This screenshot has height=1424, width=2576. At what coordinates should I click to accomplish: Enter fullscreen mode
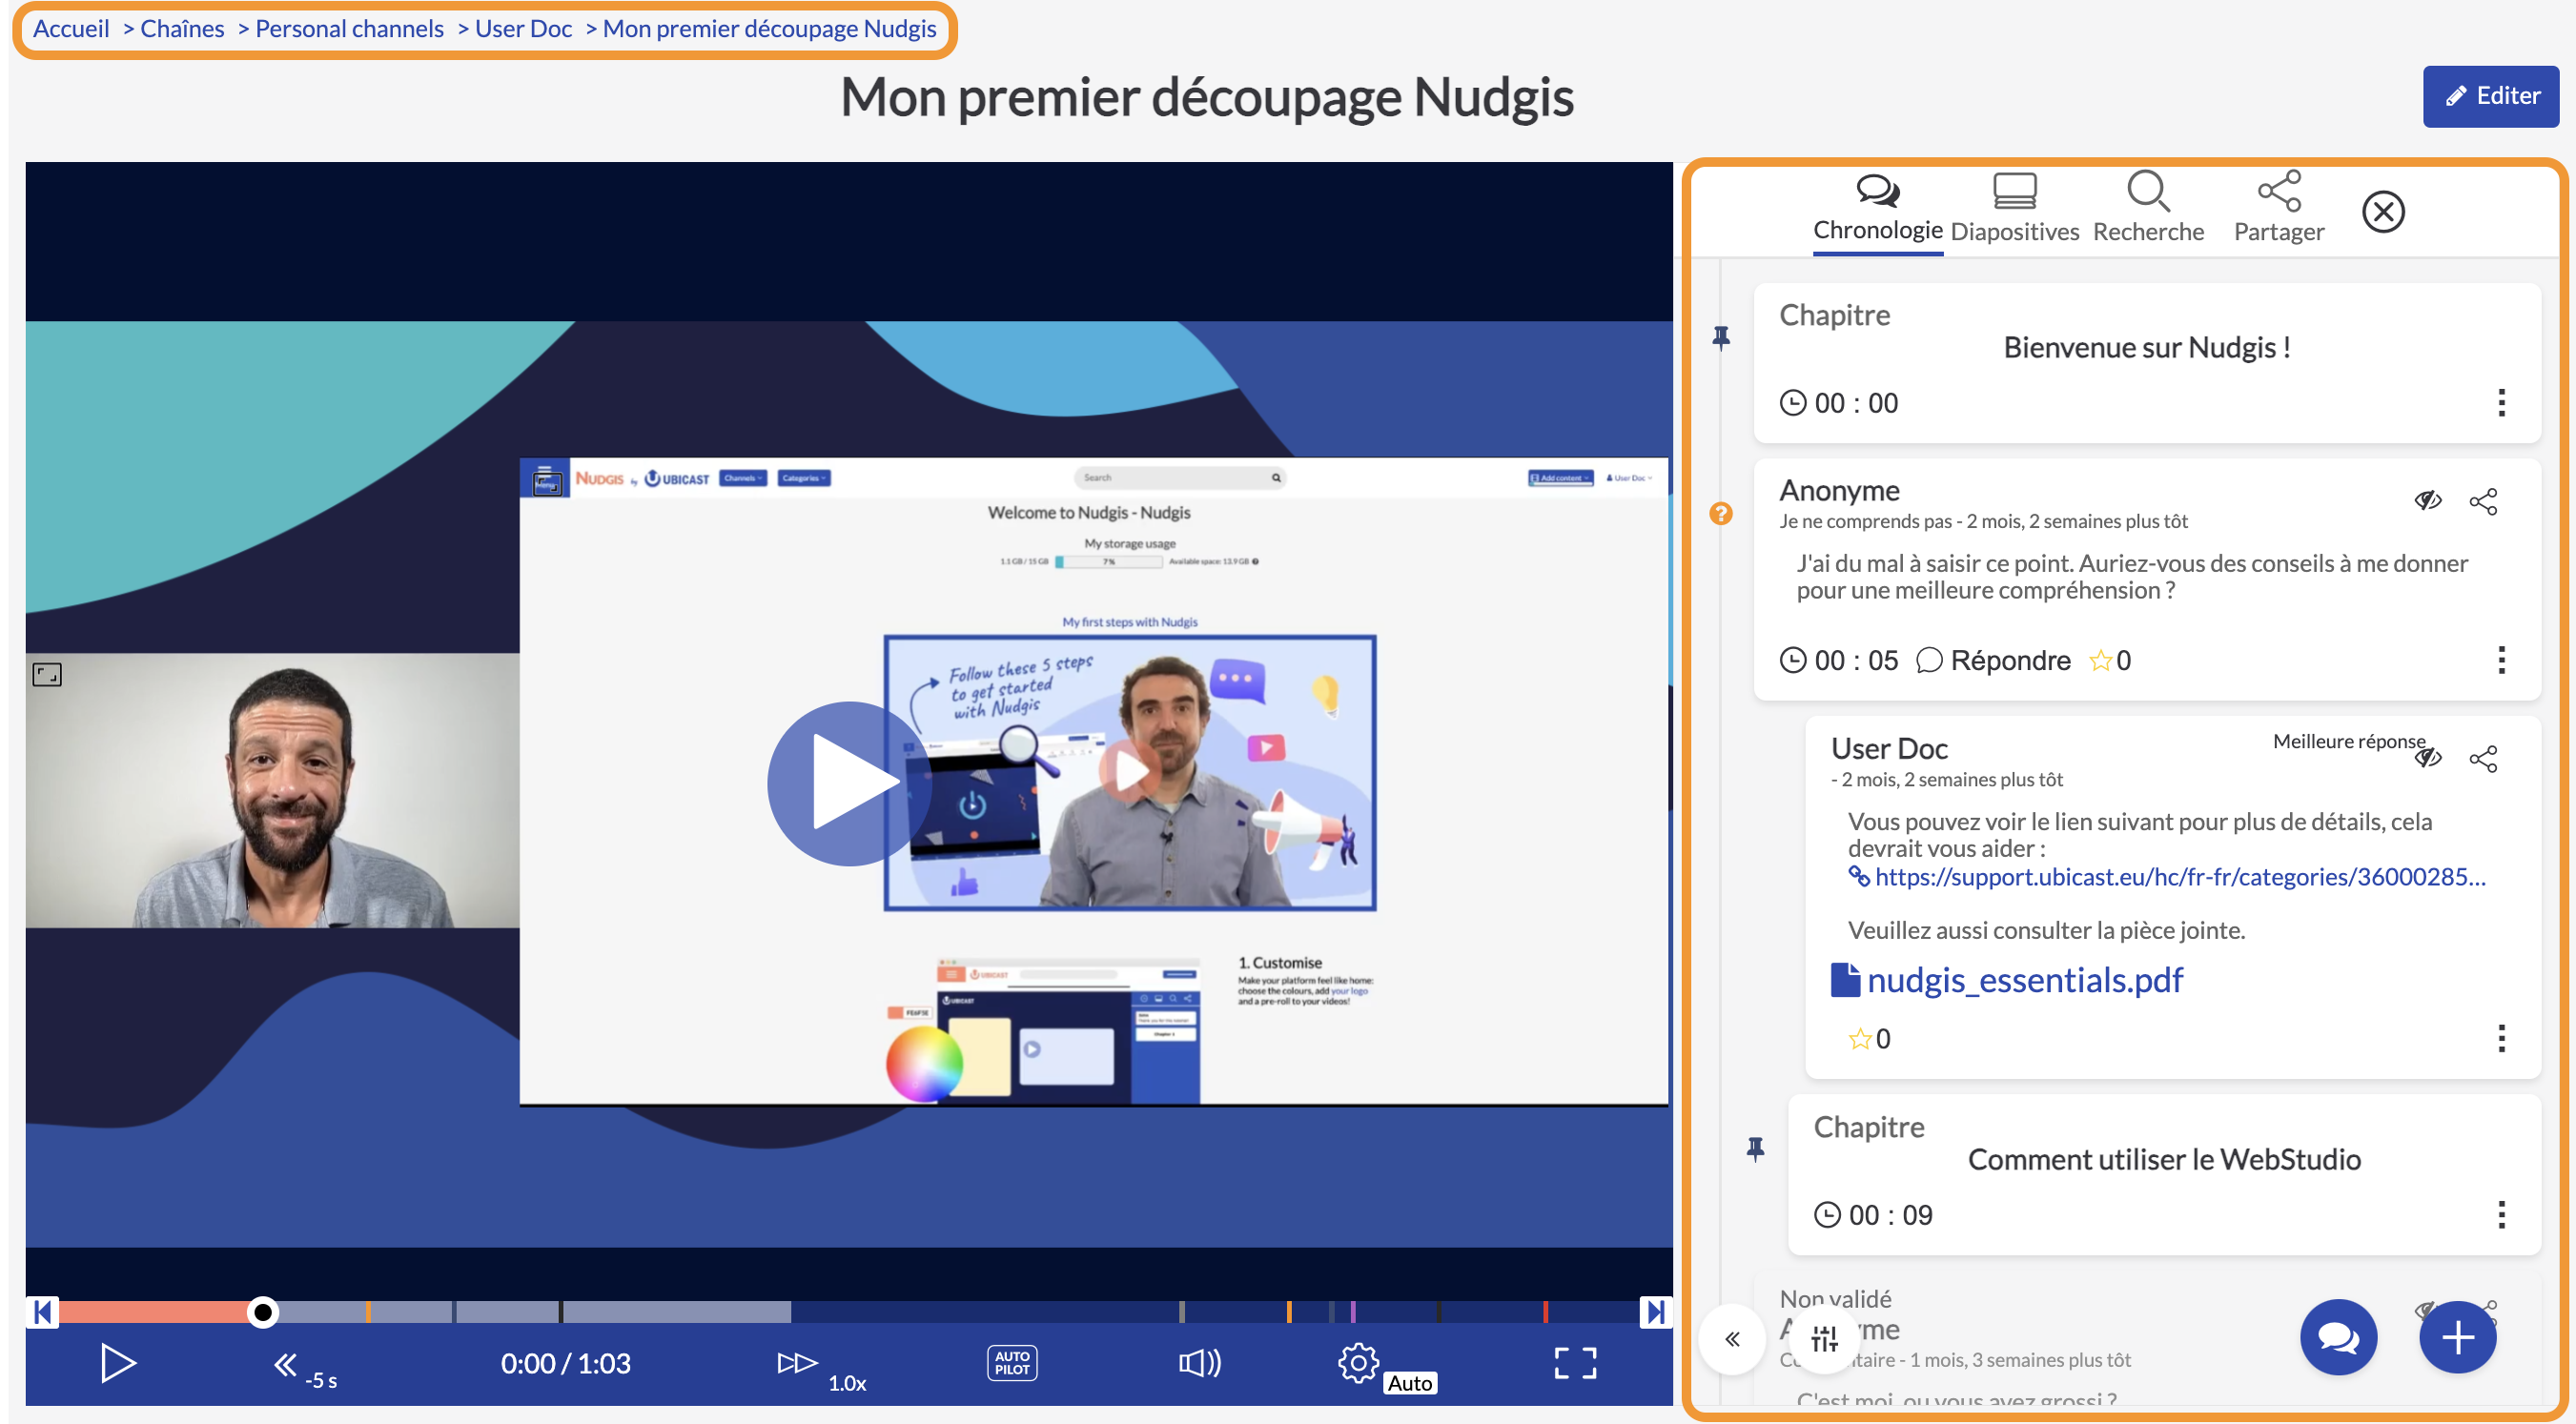[x=1575, y=1363]
